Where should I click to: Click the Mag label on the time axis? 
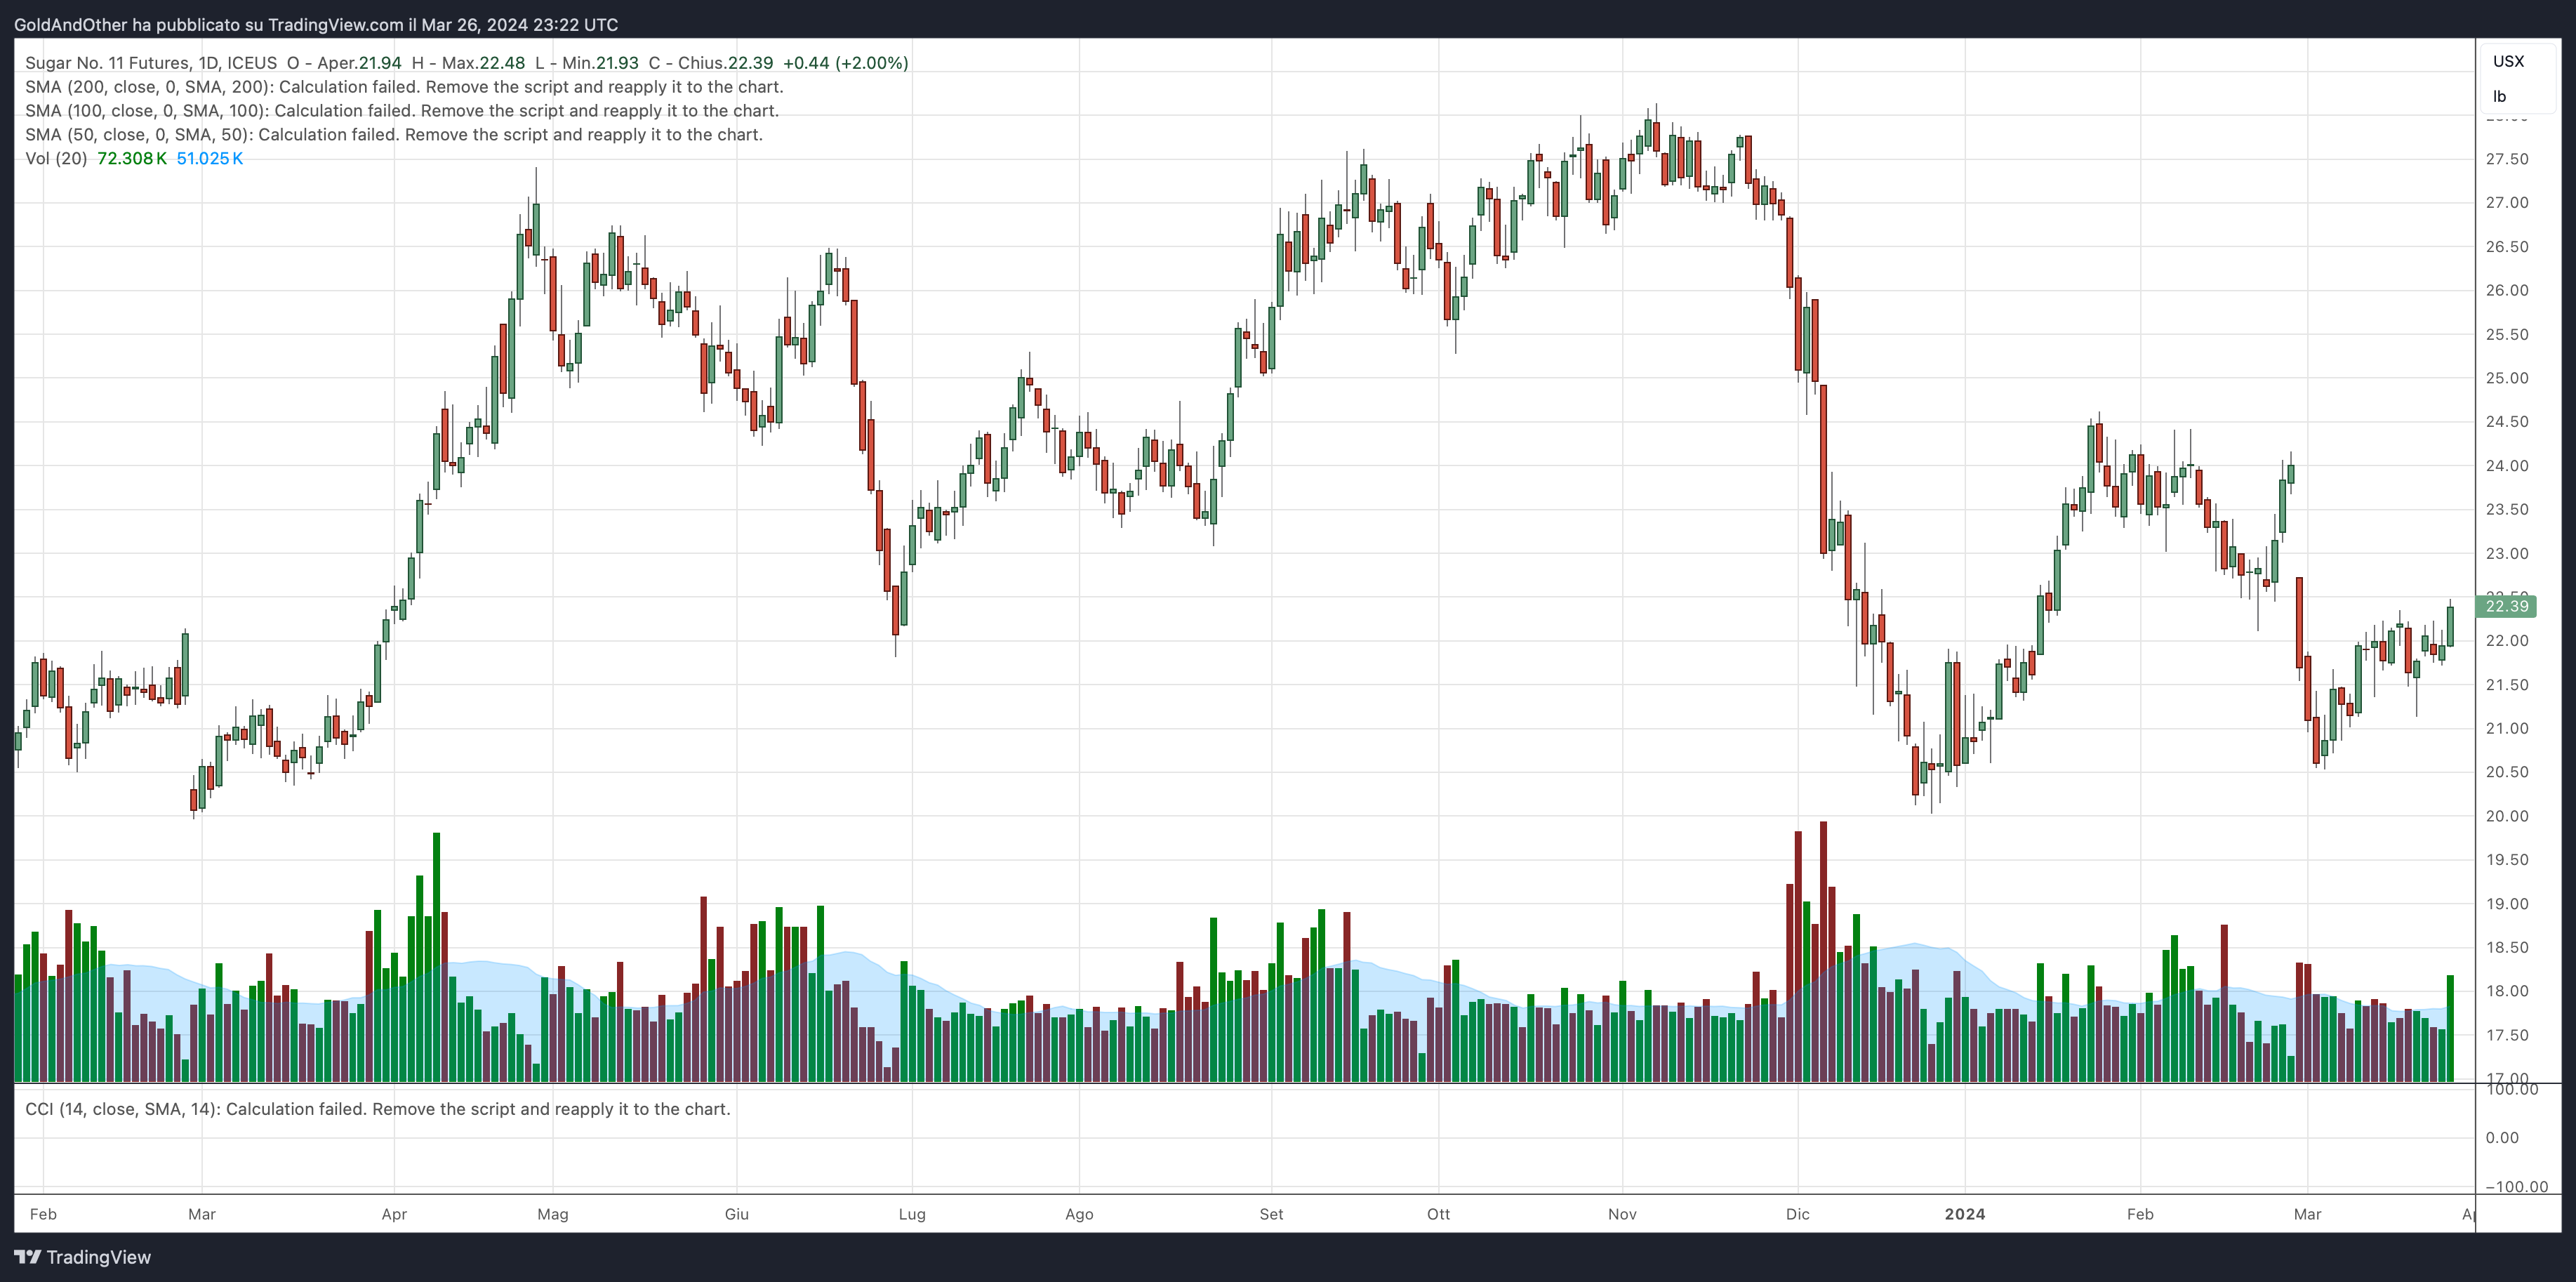coord(553,1214)
